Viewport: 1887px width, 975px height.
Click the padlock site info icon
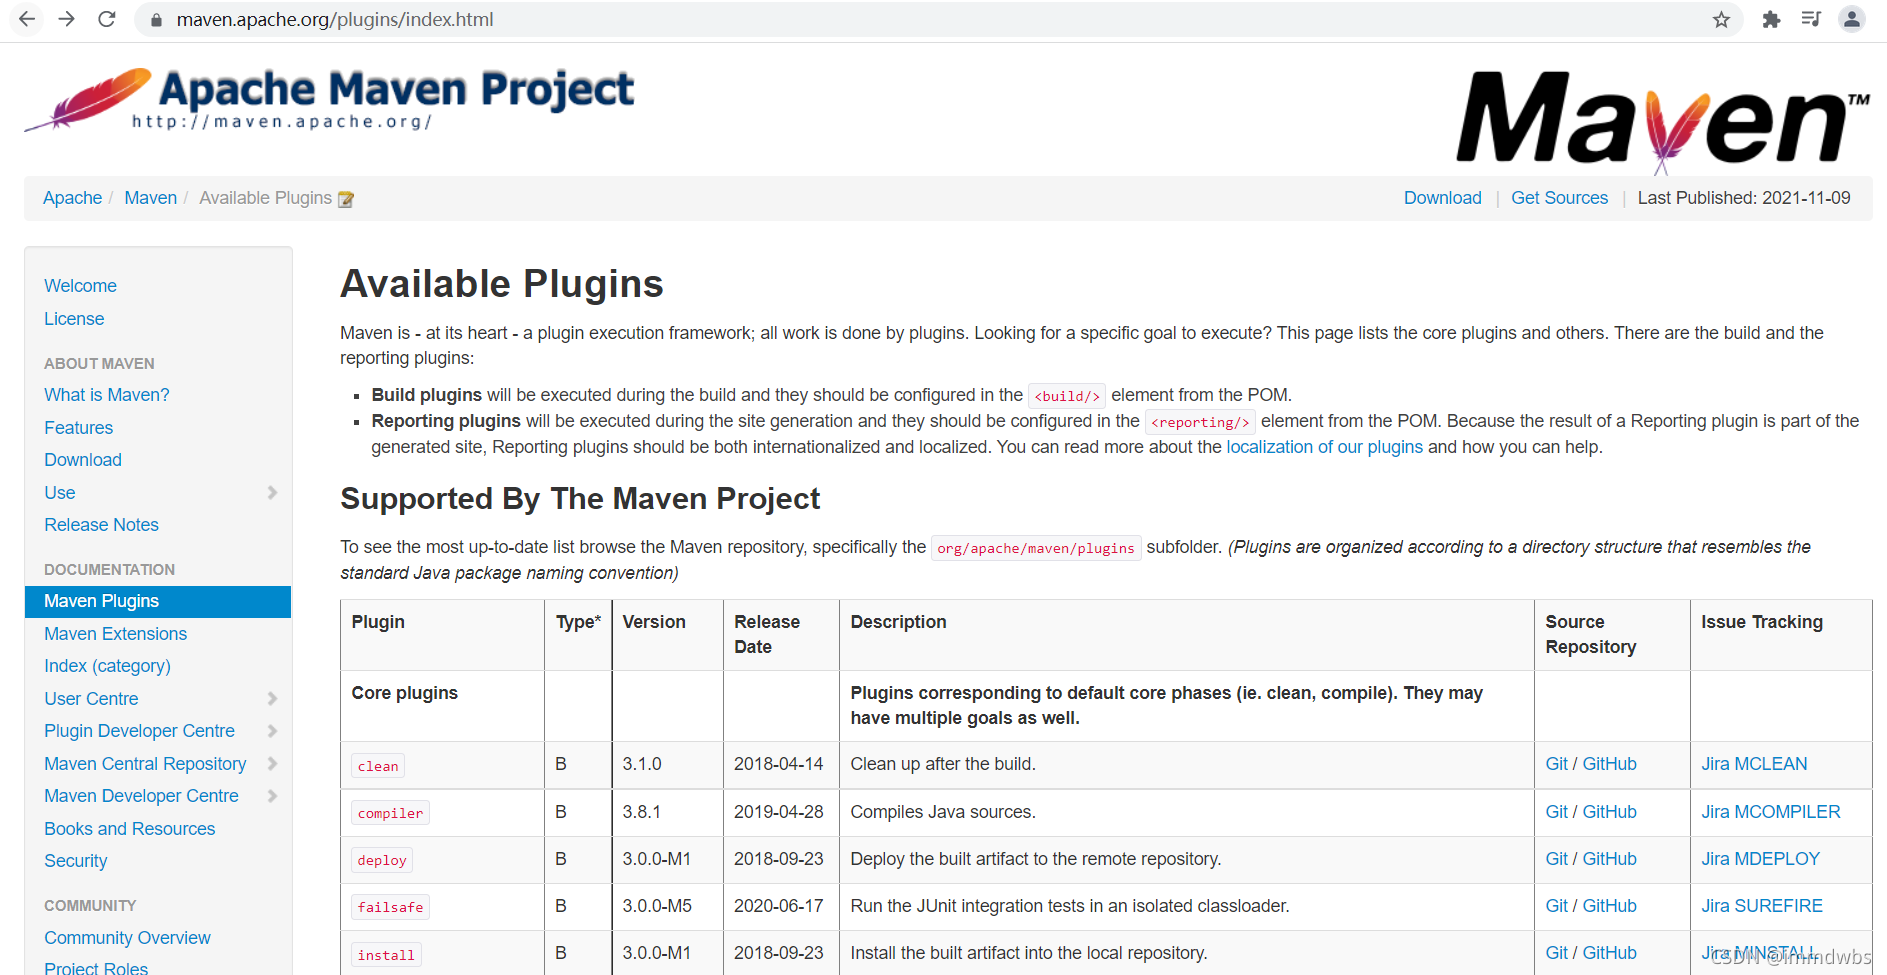(155, 19)
